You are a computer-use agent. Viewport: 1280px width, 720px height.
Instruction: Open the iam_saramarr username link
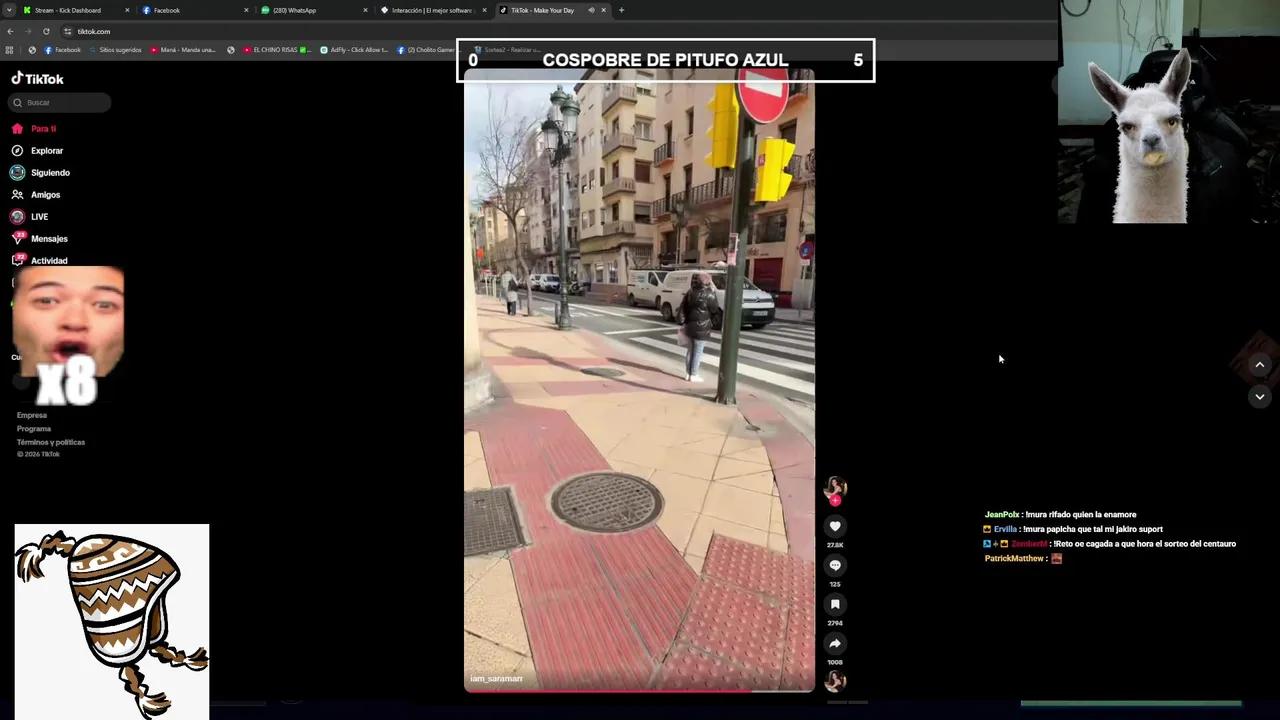coord(497,679)
